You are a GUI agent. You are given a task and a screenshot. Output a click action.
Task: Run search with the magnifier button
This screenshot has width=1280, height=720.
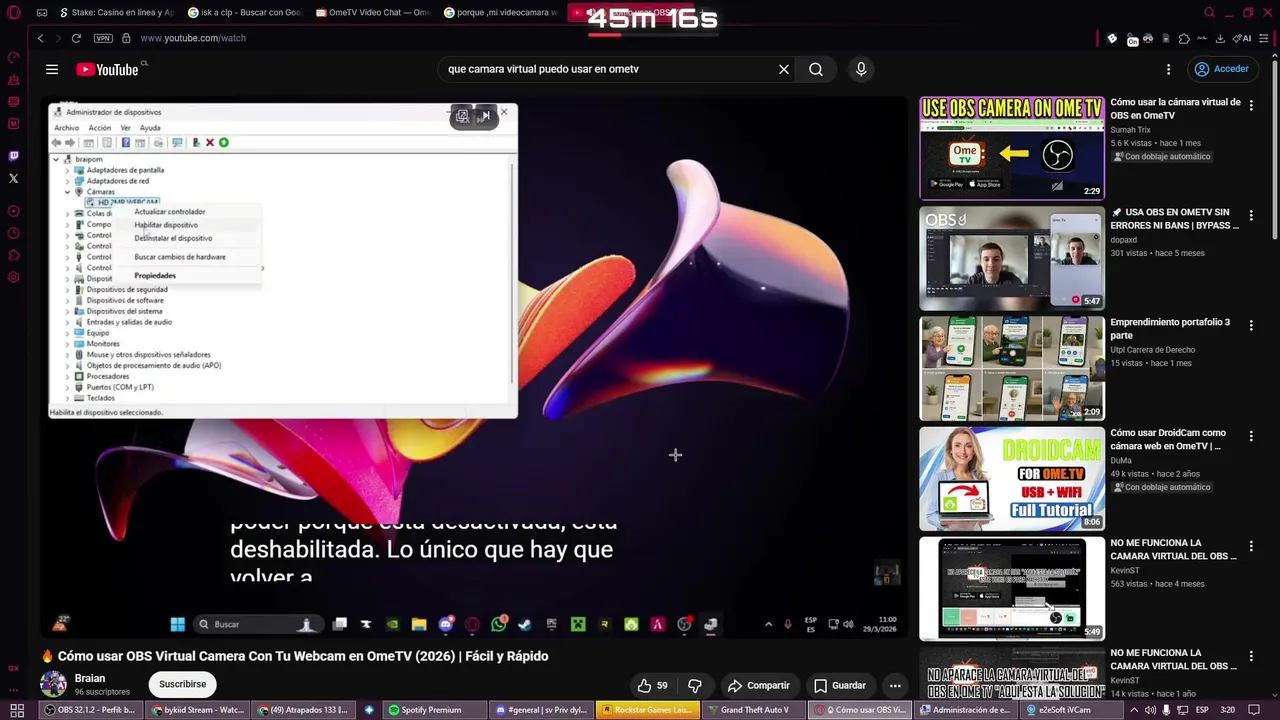tap(816, 69)
